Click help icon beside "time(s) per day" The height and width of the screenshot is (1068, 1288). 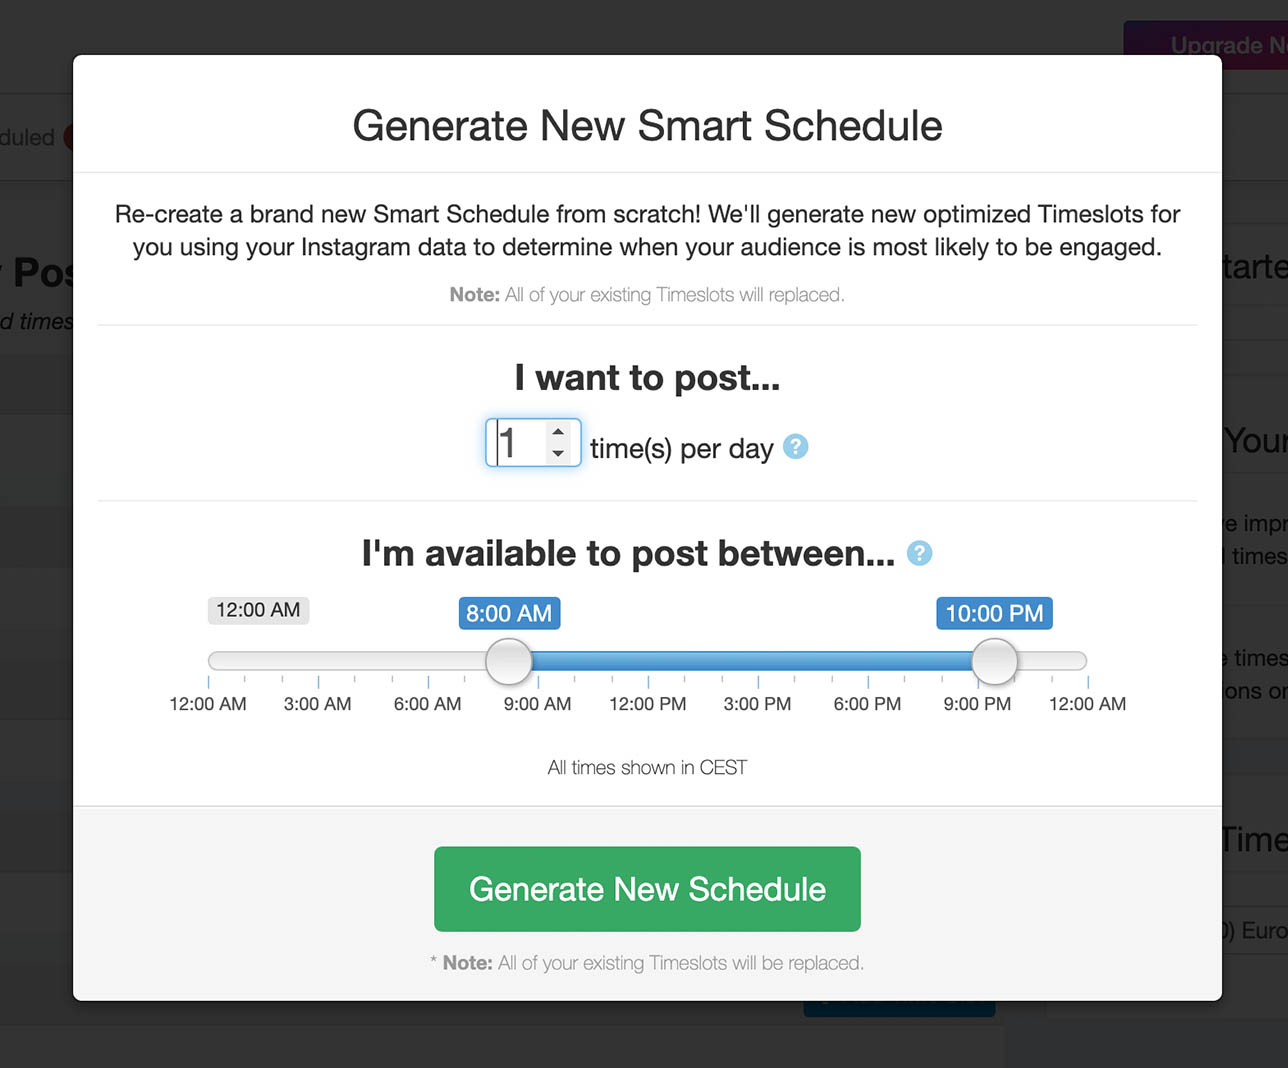click(x=795, y=447)
